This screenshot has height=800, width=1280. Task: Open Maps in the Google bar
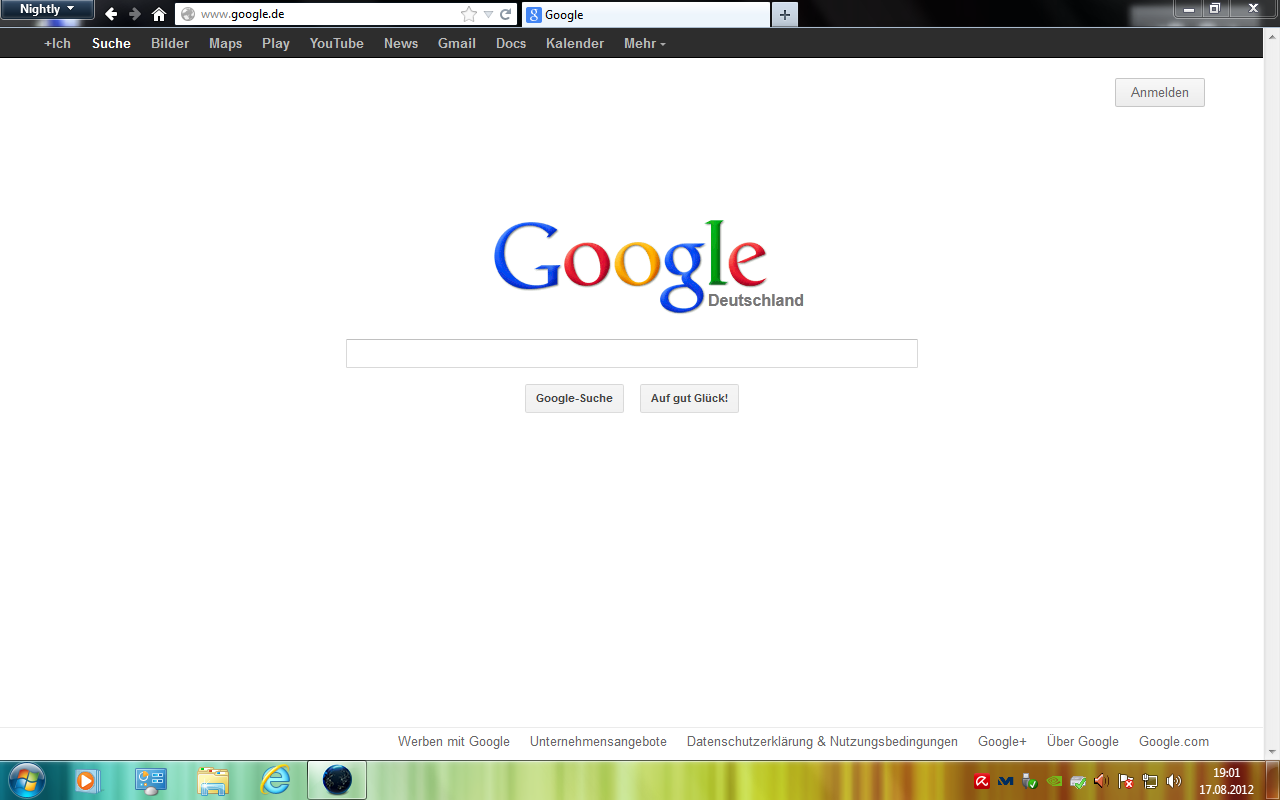[x=225, y=43]
